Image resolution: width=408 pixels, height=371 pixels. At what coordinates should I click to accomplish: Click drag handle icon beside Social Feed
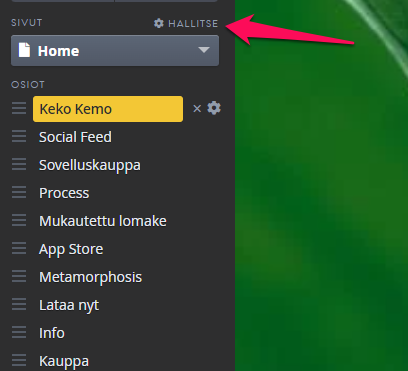pos(19,137)
